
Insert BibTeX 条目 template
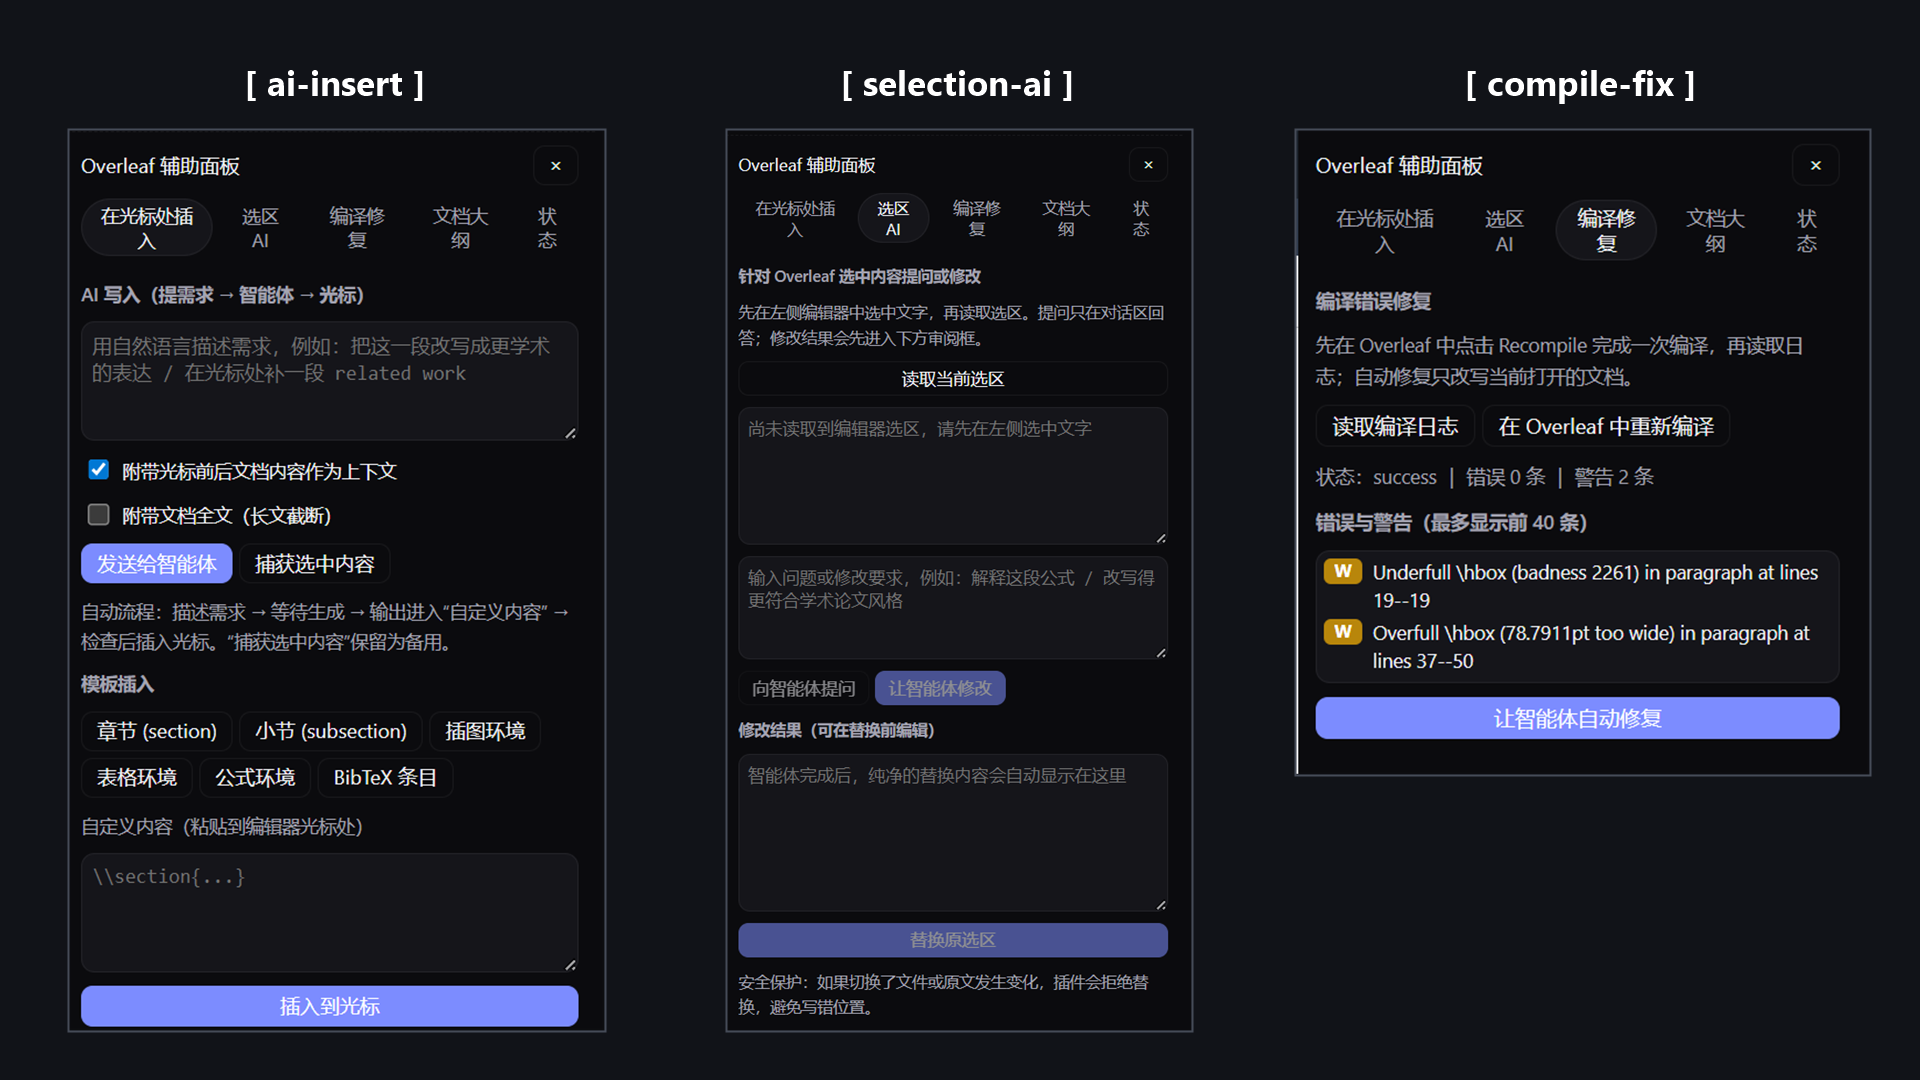(x=385, y=777)
